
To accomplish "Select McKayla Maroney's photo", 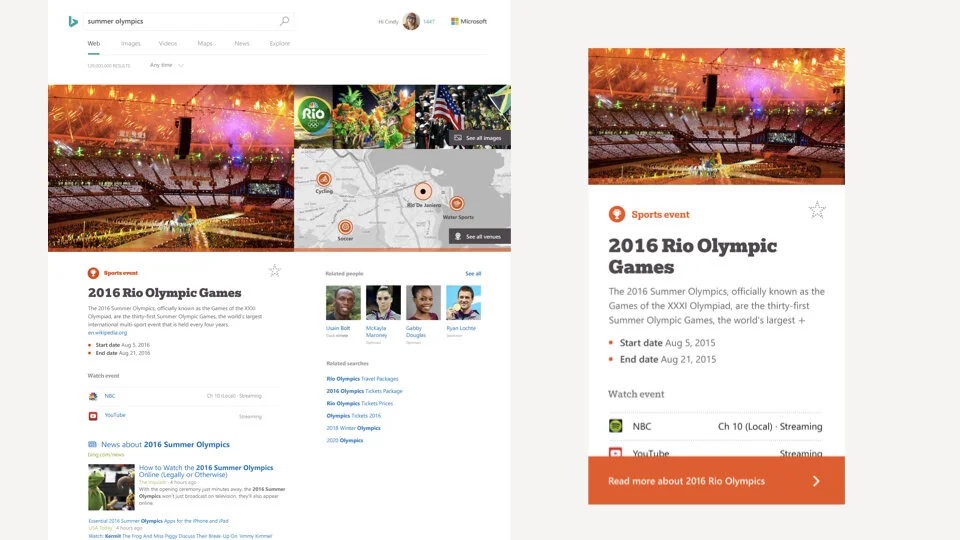I will (x=383, y=302).
